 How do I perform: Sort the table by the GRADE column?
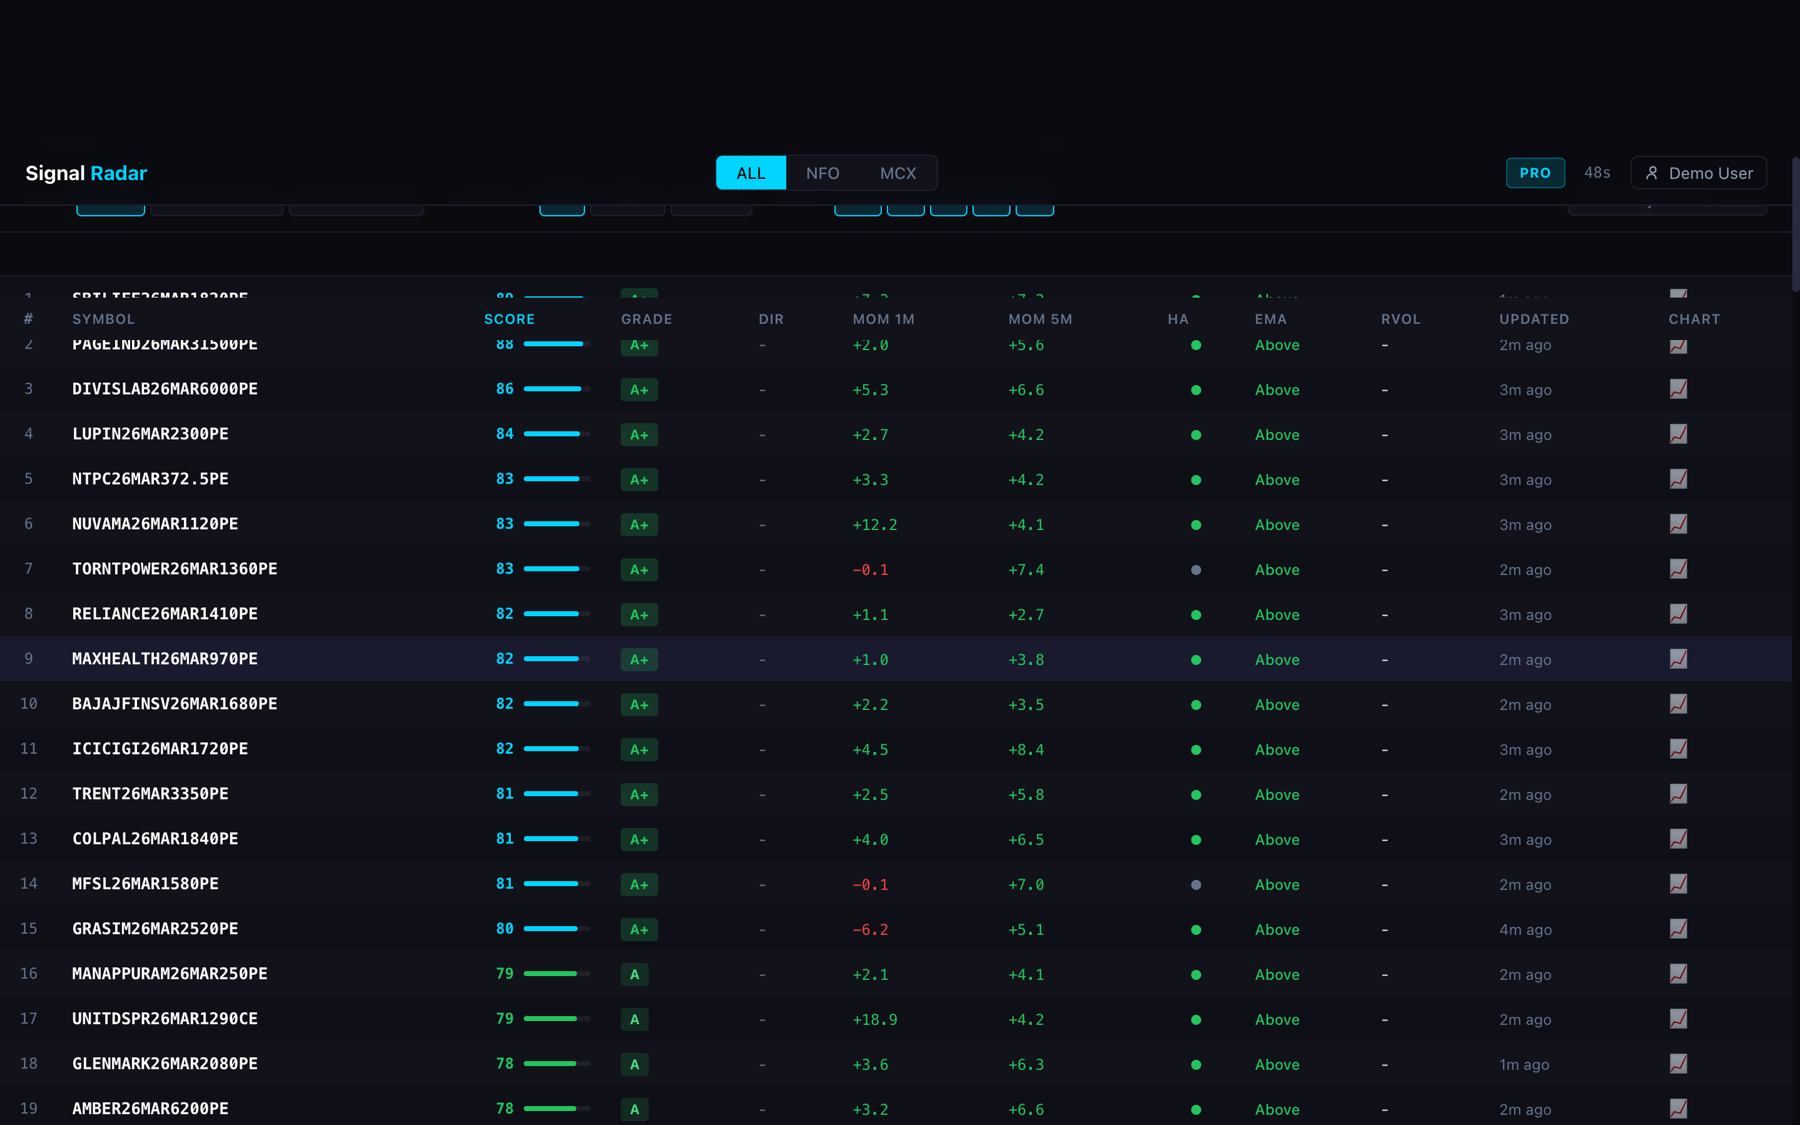(x=646, y=319)
